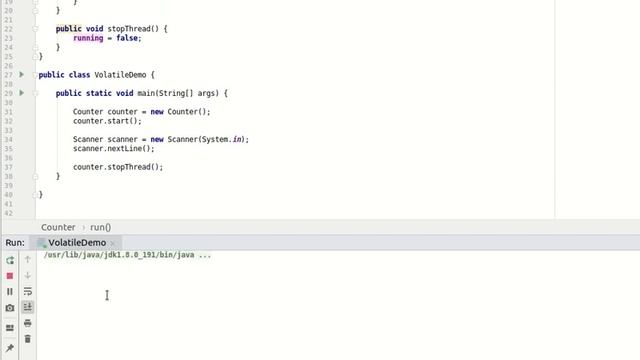Click the java command line in console

coord(127,255)
